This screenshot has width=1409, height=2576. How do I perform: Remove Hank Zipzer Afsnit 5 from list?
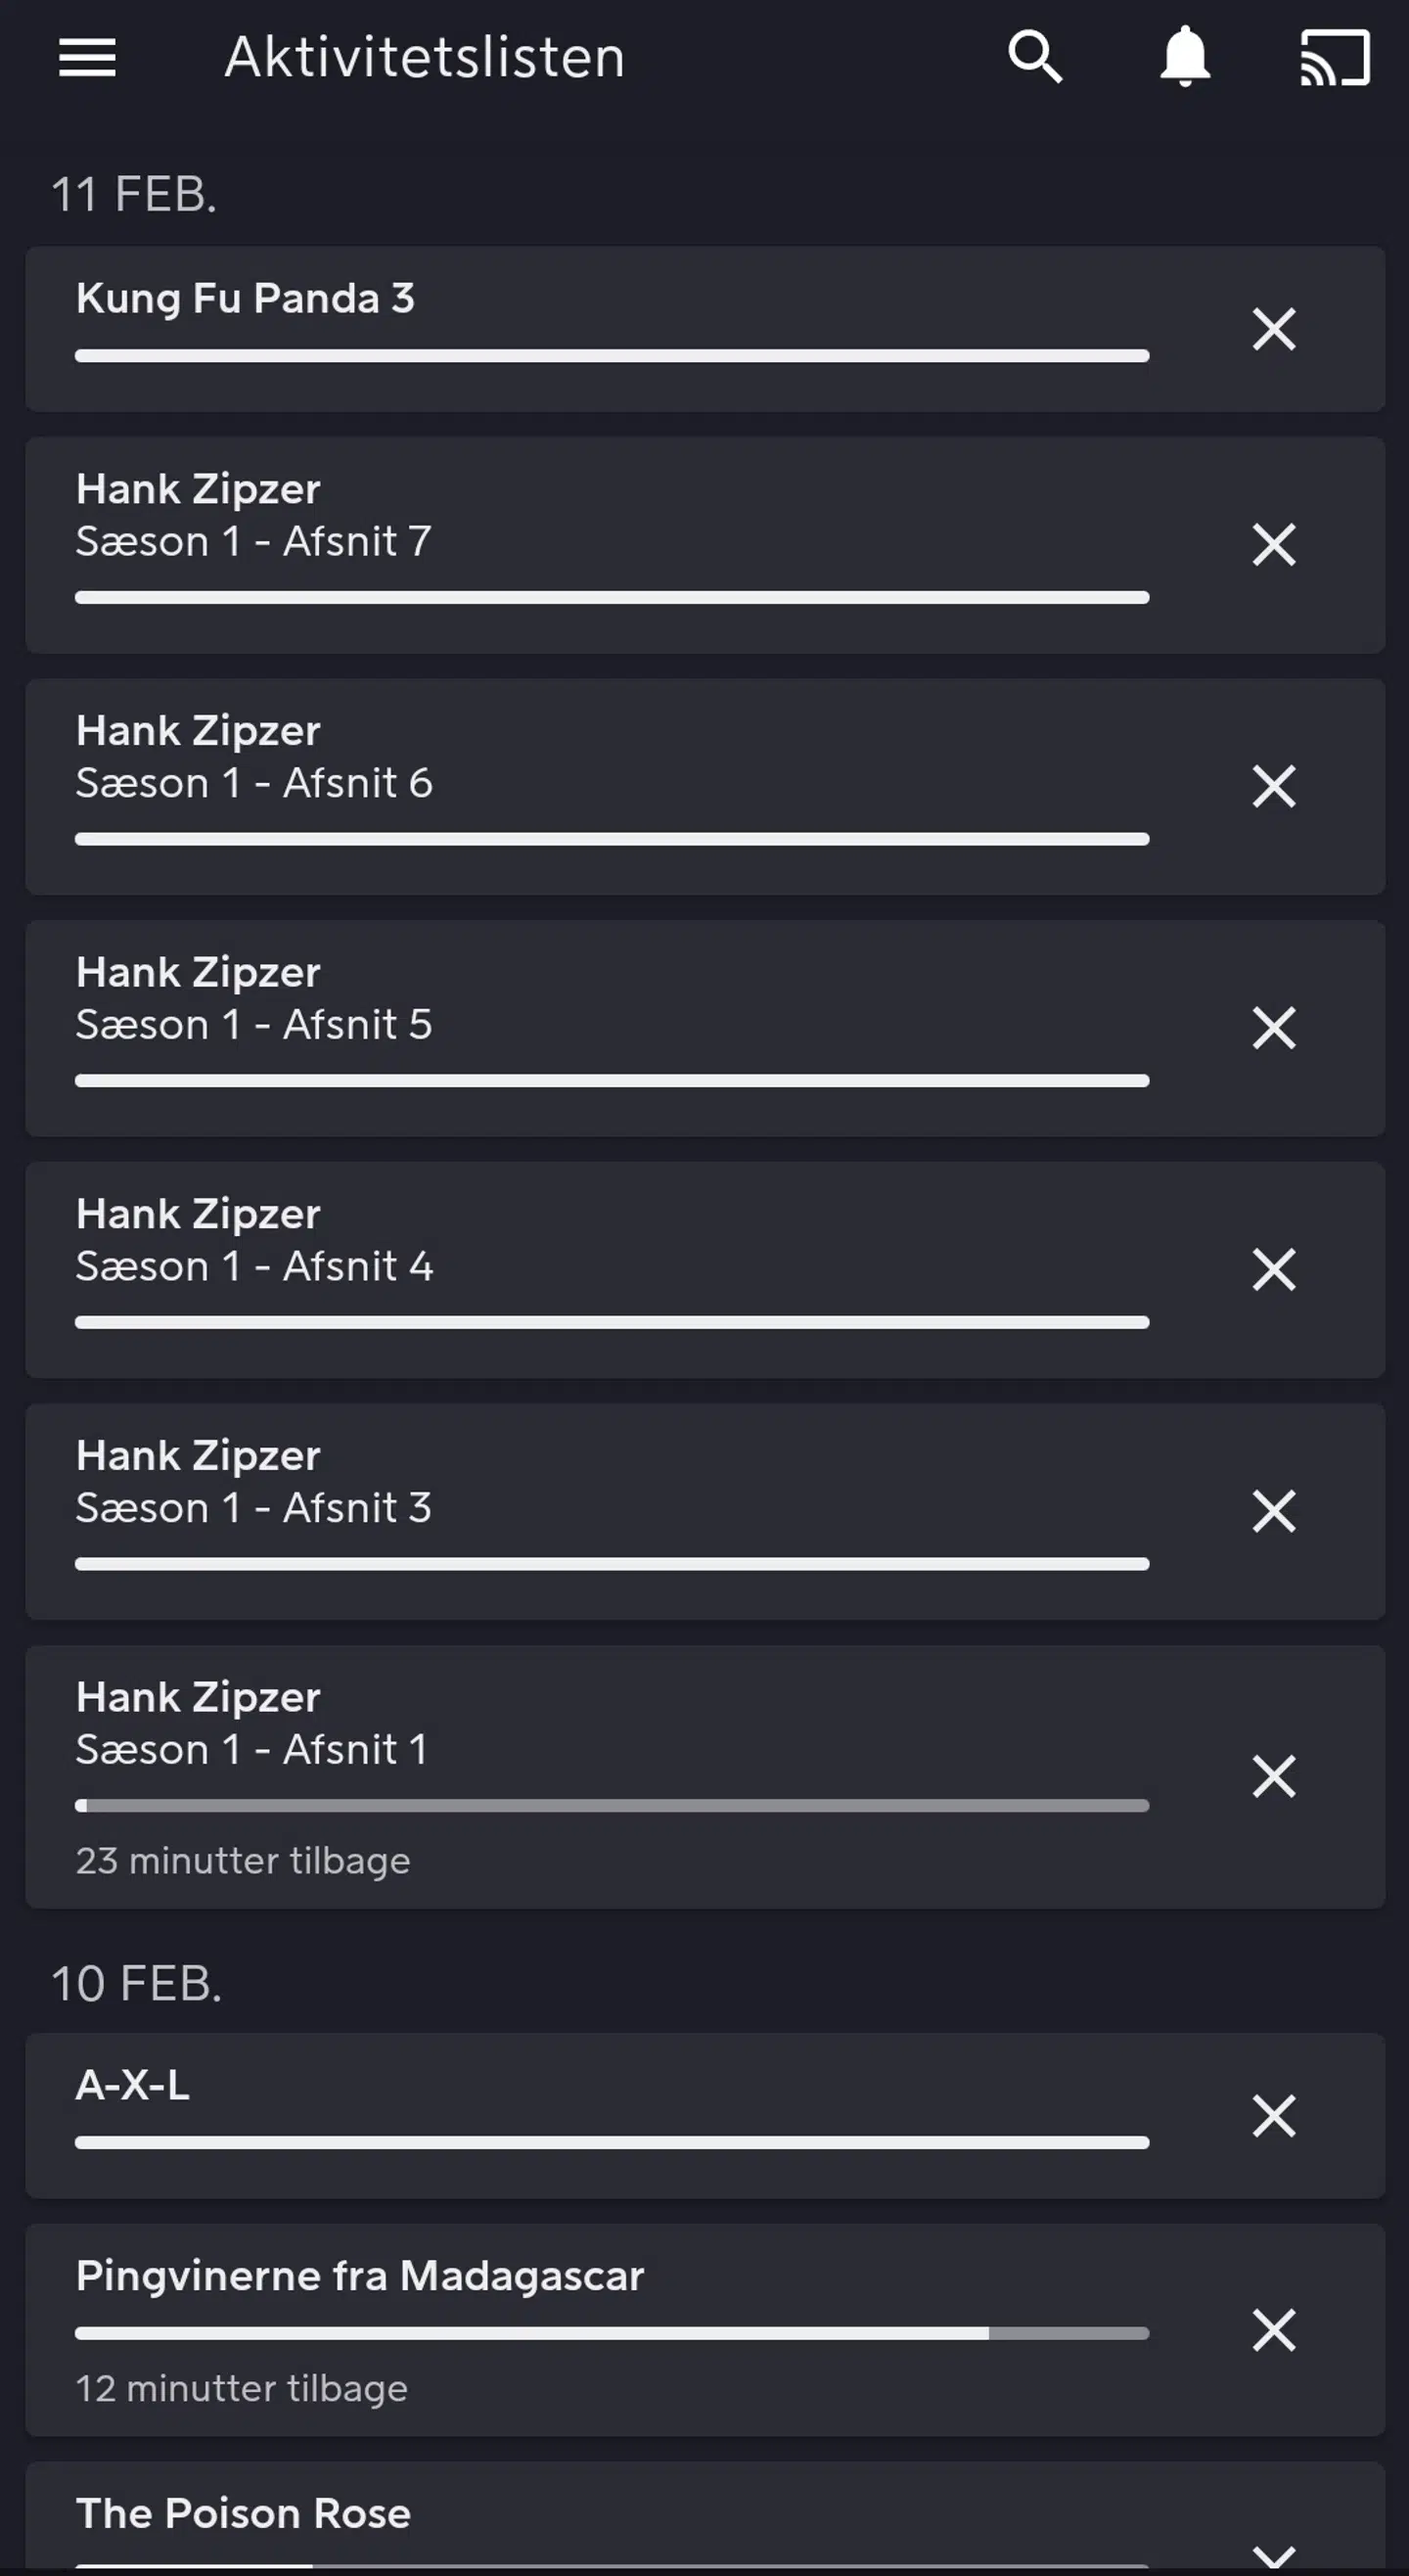click(x=1274, y=1028)
